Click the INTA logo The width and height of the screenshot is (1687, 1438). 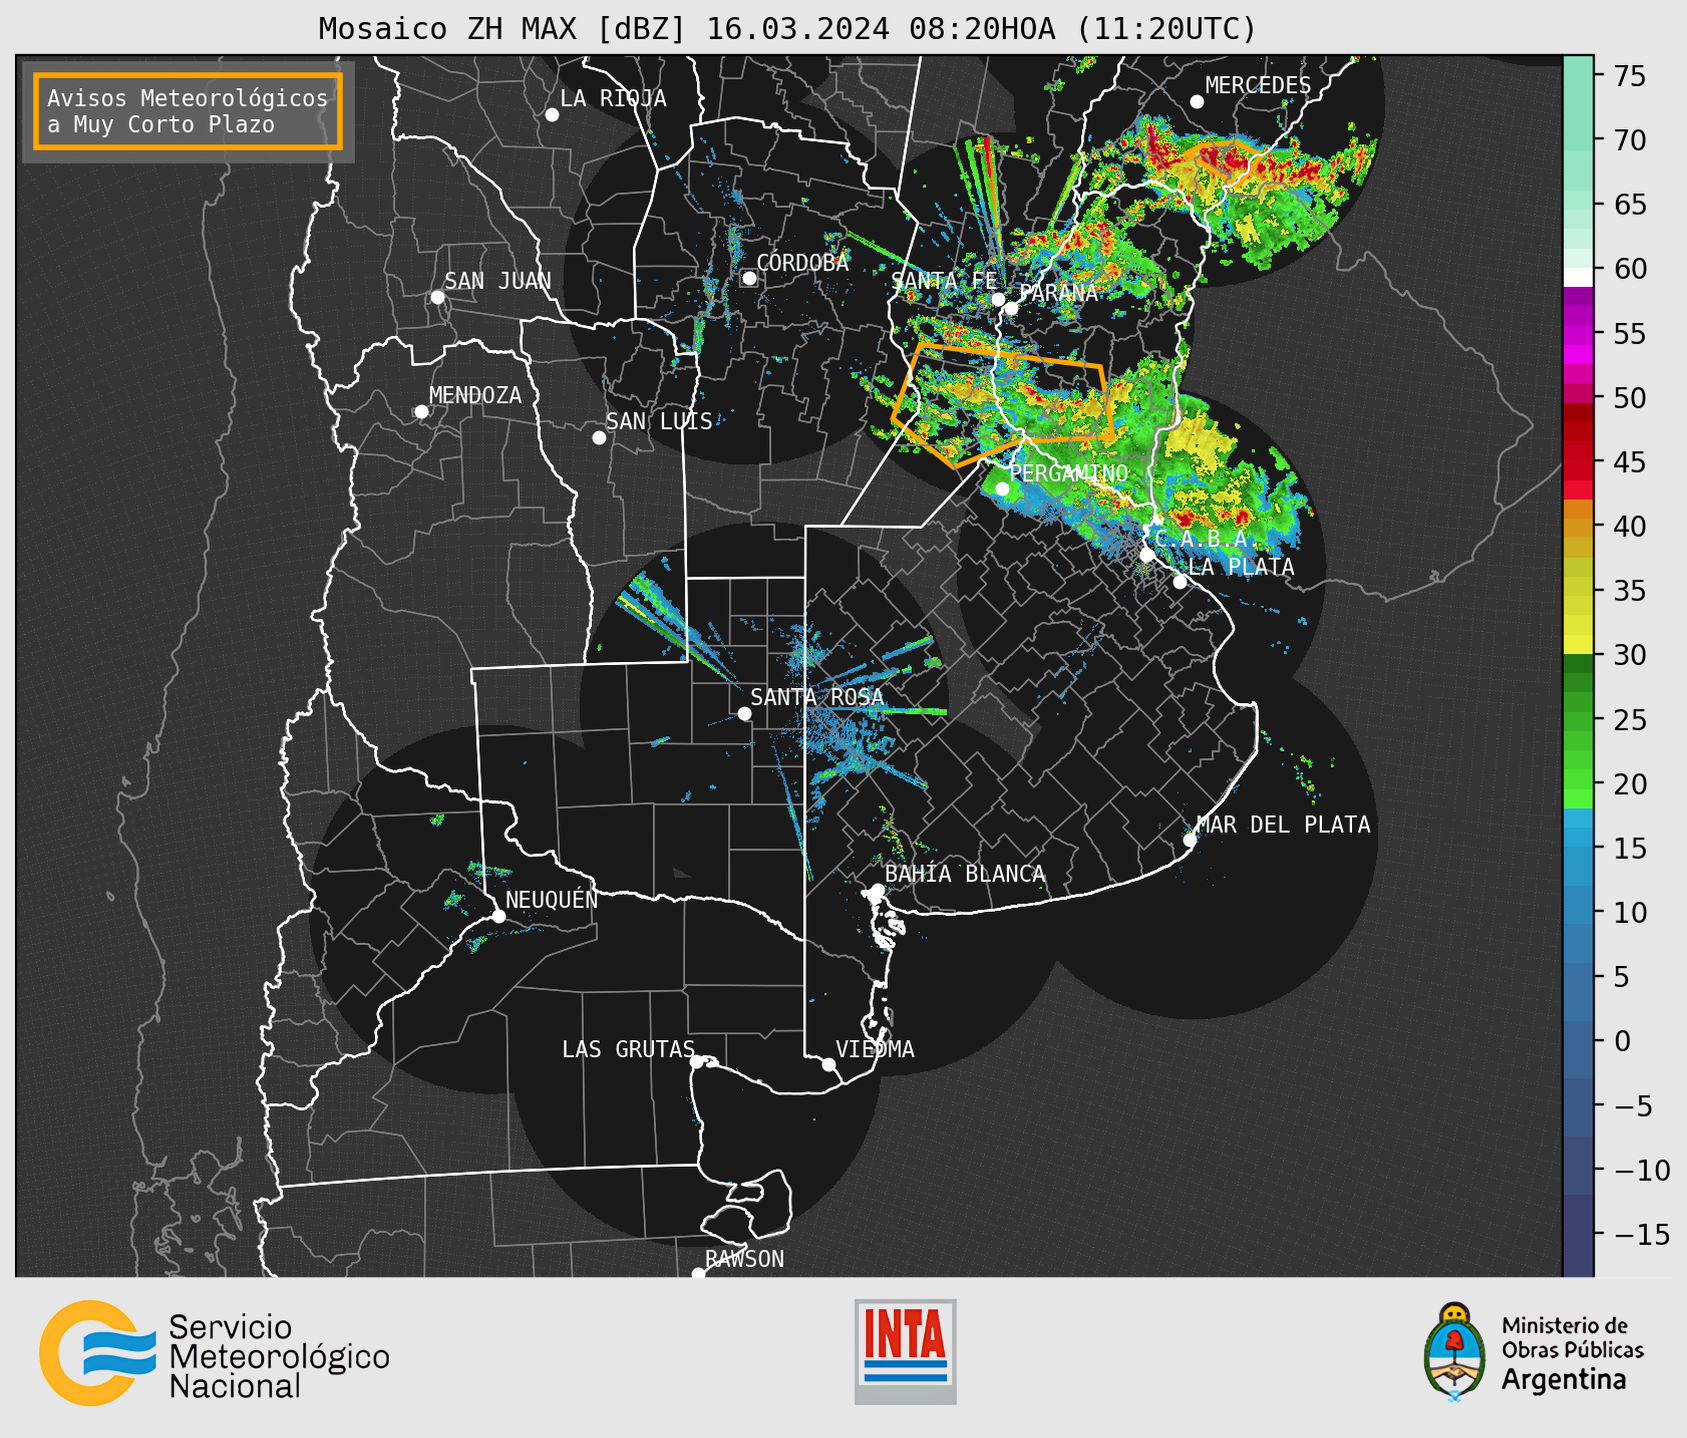pyautogui.click(x=905, y=1351)
